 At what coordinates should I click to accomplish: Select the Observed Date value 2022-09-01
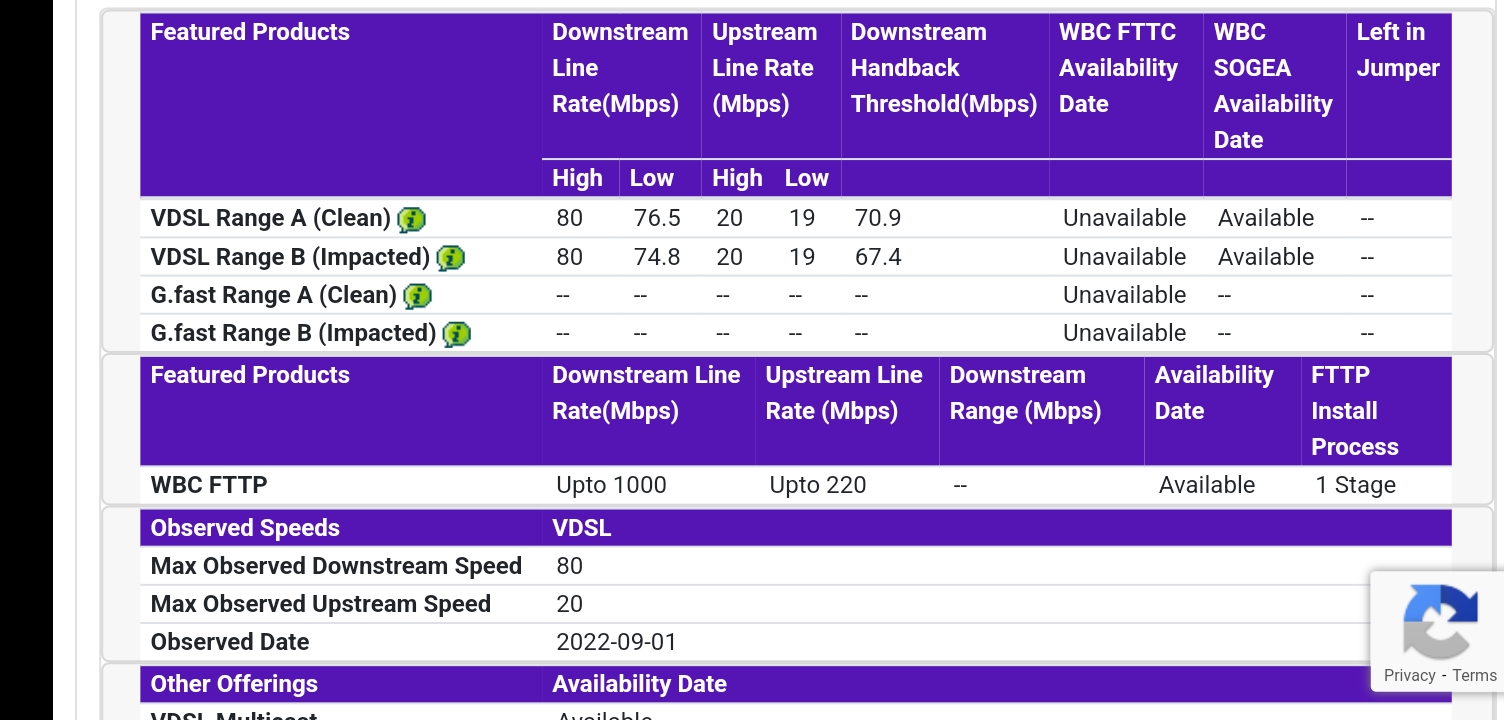tap(616, 641)
